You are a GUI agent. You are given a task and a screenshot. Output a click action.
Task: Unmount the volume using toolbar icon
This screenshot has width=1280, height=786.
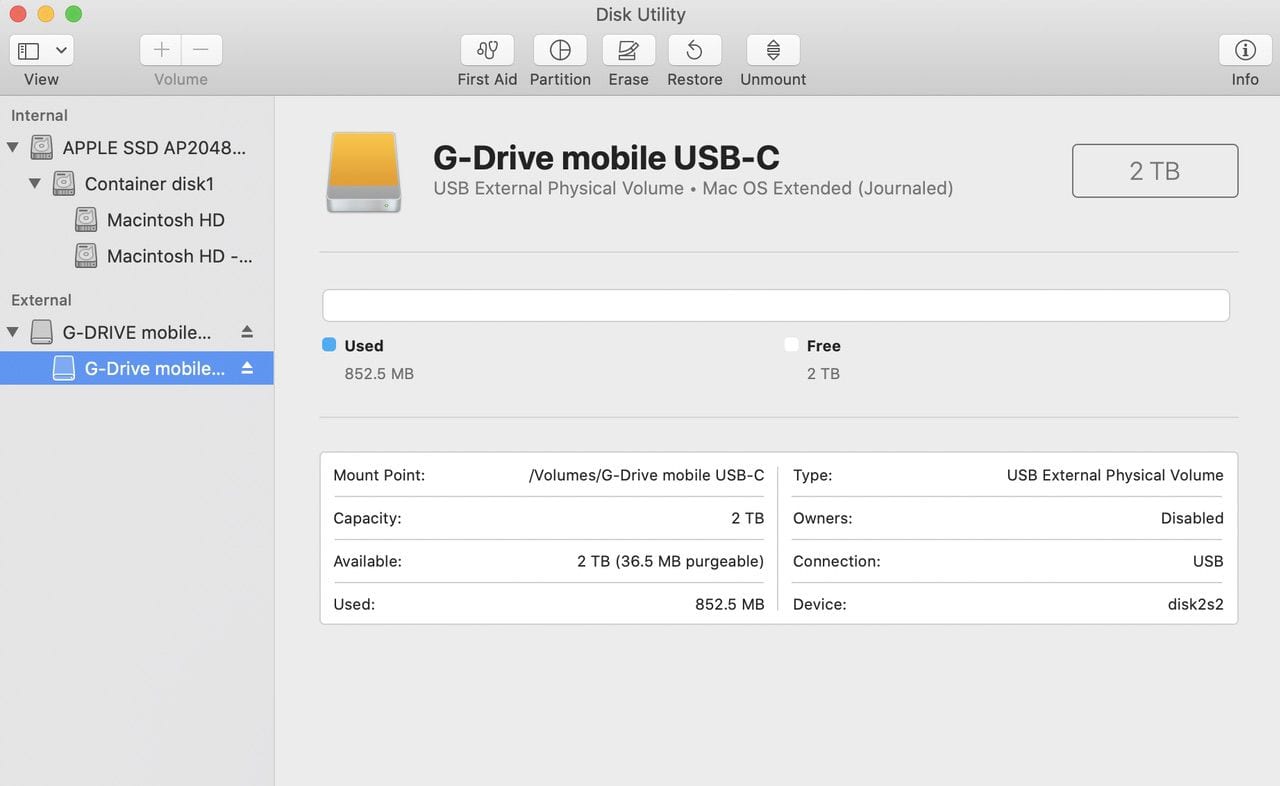773,50
